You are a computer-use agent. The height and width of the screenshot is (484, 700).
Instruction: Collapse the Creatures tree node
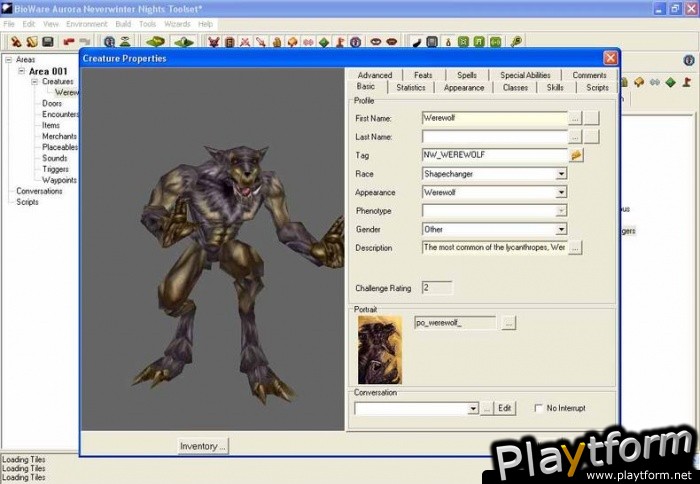[x=34, y=82]
